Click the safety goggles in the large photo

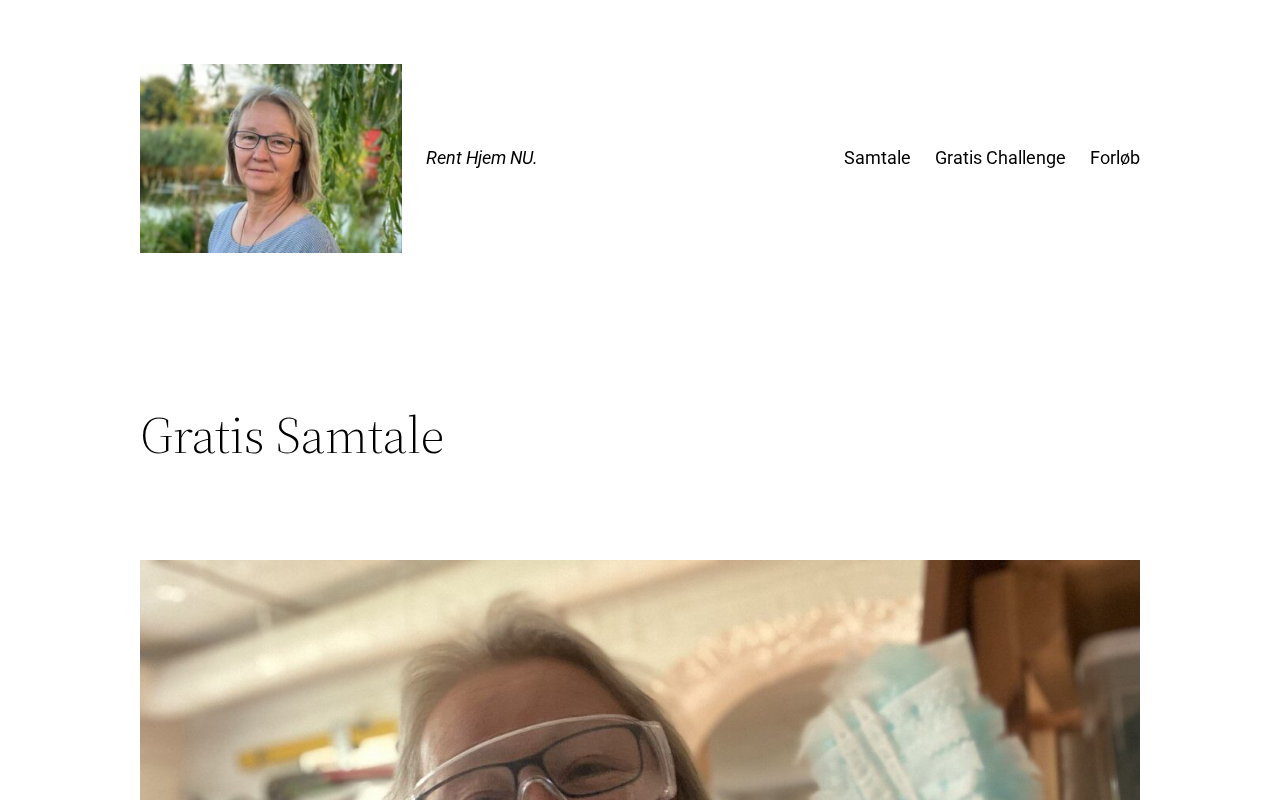click(540, 760)
